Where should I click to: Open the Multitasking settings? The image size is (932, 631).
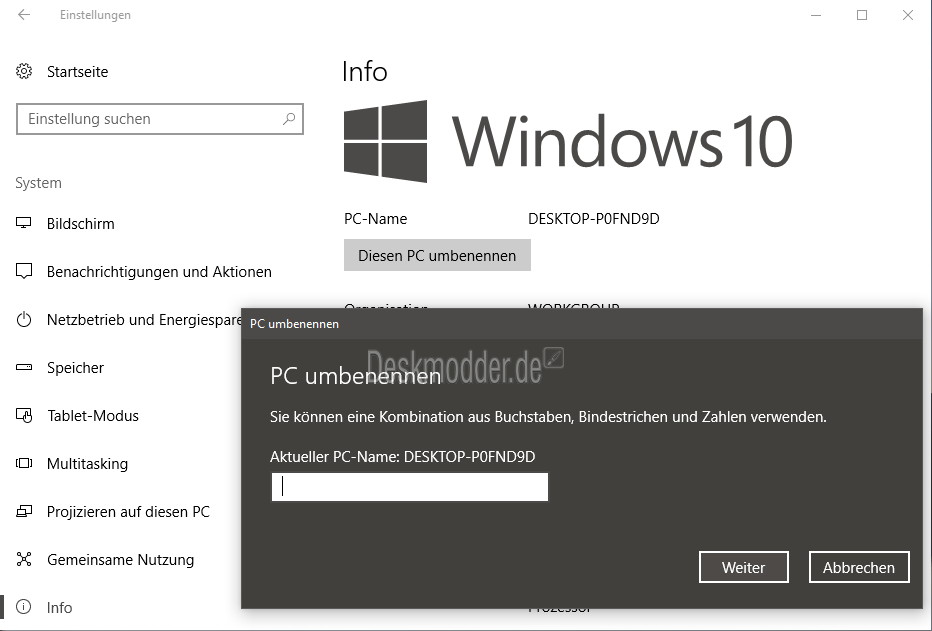(x=87, y=464)
